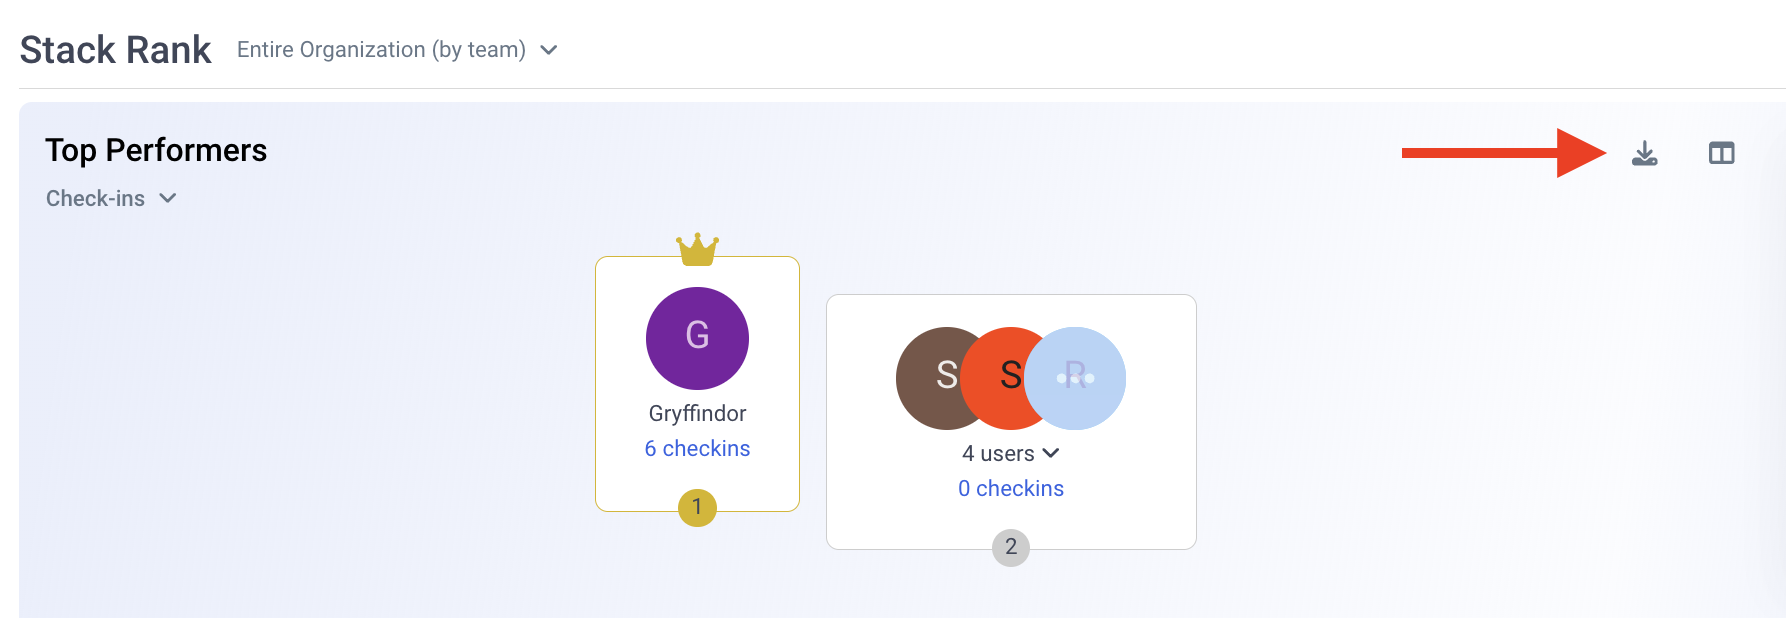1786x618 pixels.
Task: Click the download export icon
Action: click(x=1644, y=153)
